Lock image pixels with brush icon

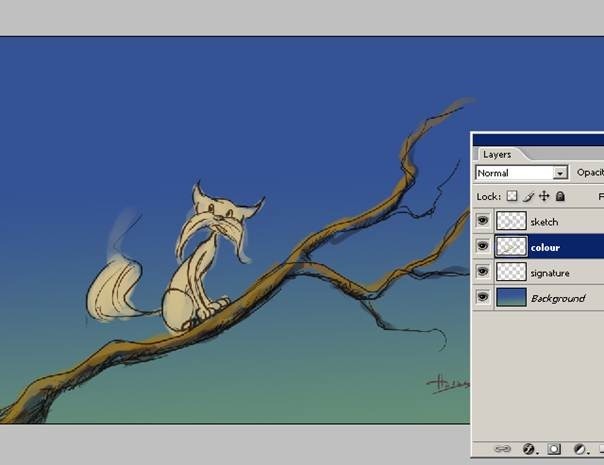tap(529, 197)
